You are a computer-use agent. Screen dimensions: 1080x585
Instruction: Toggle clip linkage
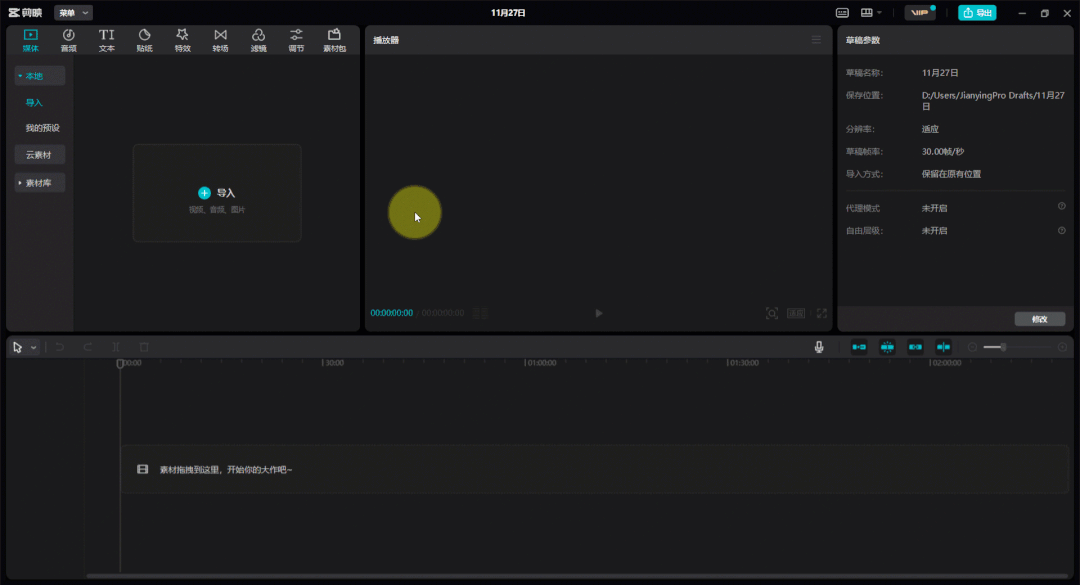(915, 347)
